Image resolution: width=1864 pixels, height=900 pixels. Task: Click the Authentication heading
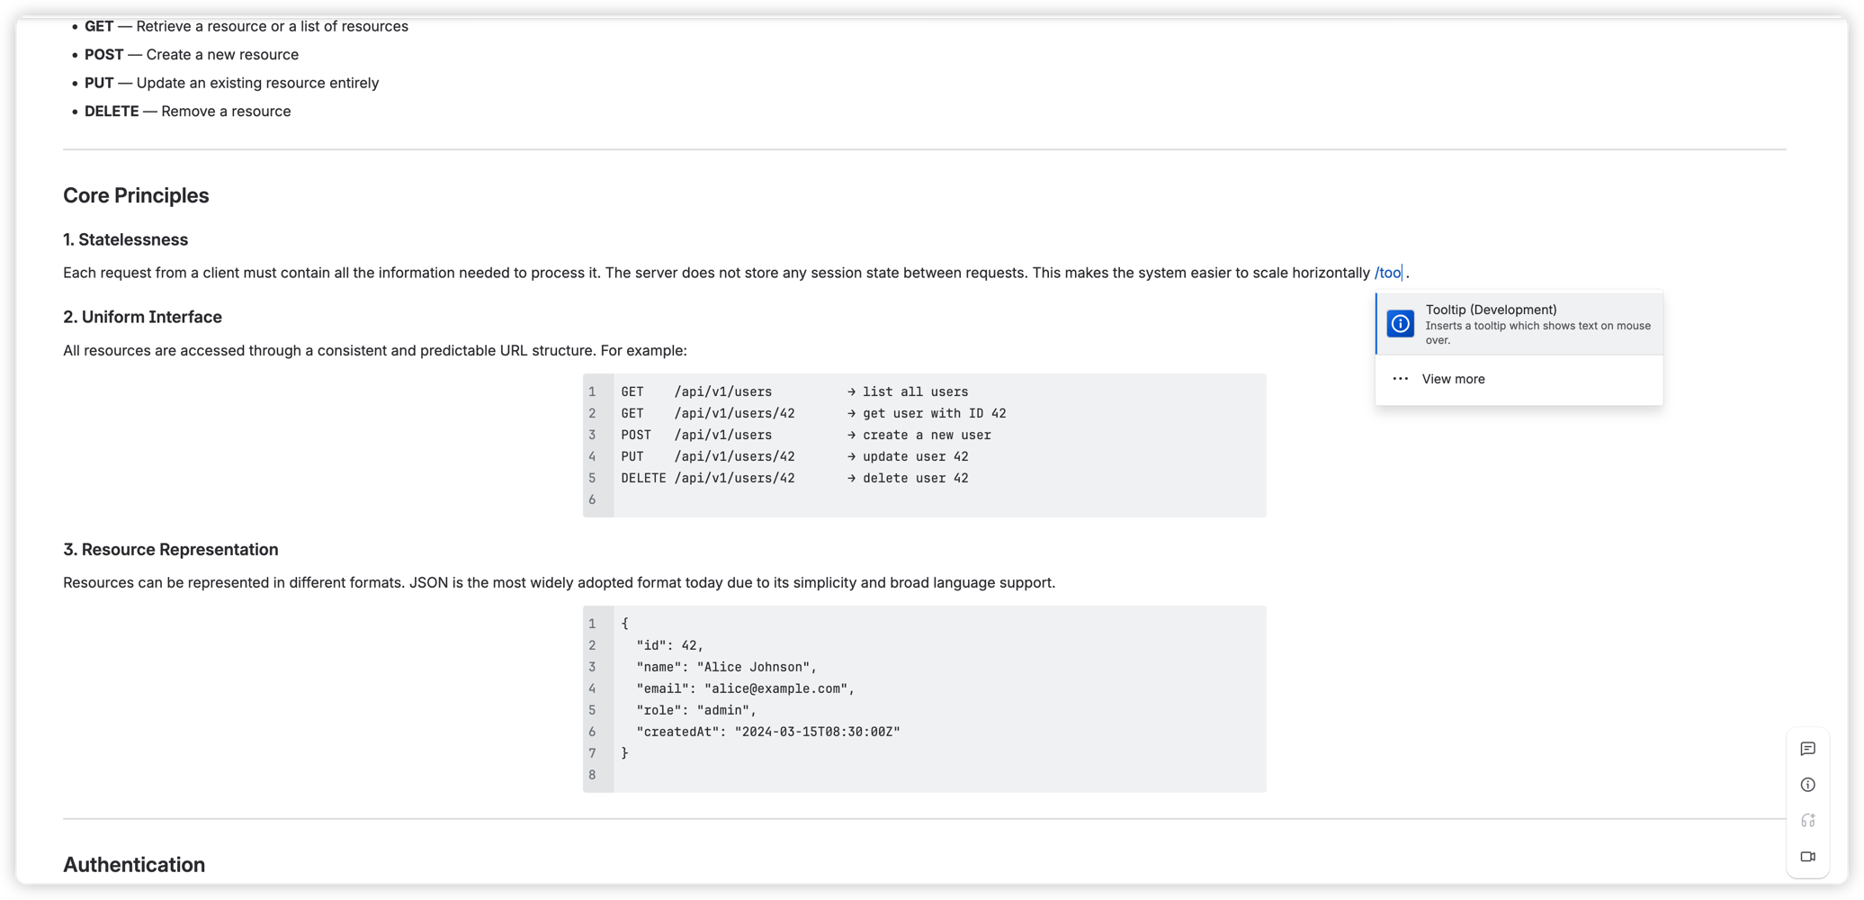point(133,864)
